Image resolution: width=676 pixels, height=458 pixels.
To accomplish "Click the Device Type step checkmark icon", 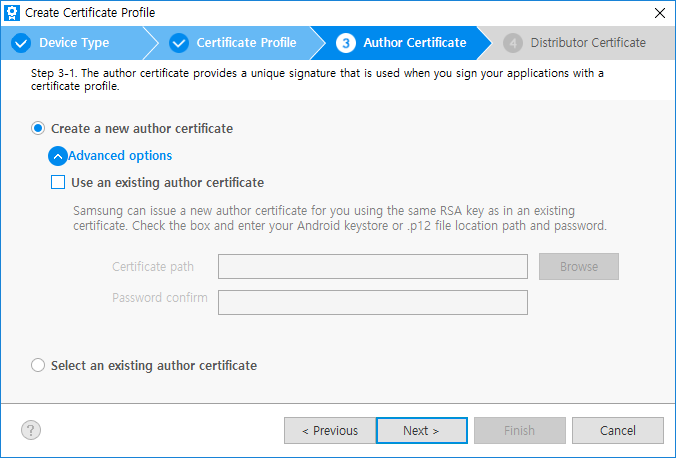I will tap(21, 43).
